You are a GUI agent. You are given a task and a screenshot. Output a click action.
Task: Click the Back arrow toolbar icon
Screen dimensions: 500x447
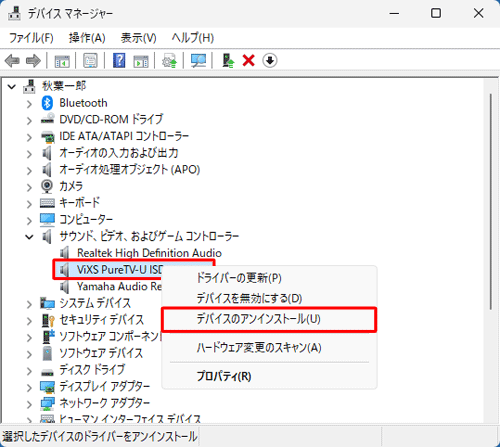point(12,61)
